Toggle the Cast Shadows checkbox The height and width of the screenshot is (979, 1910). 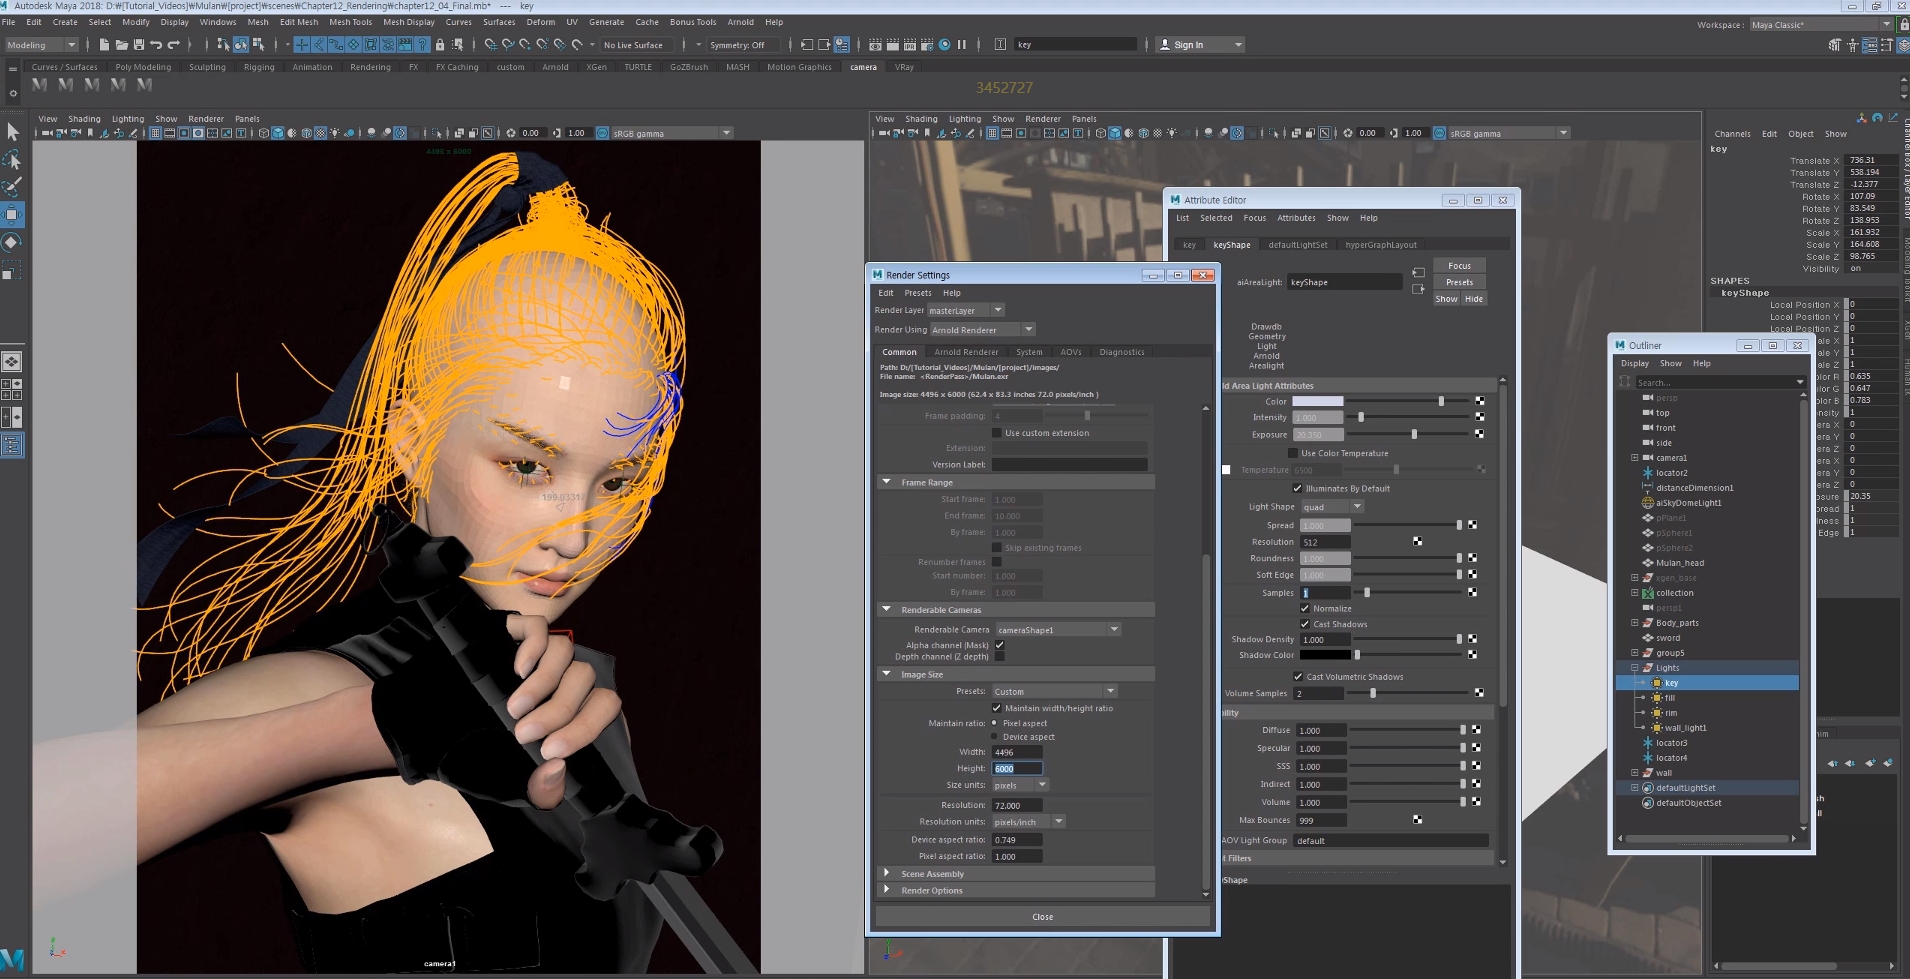1305,624
